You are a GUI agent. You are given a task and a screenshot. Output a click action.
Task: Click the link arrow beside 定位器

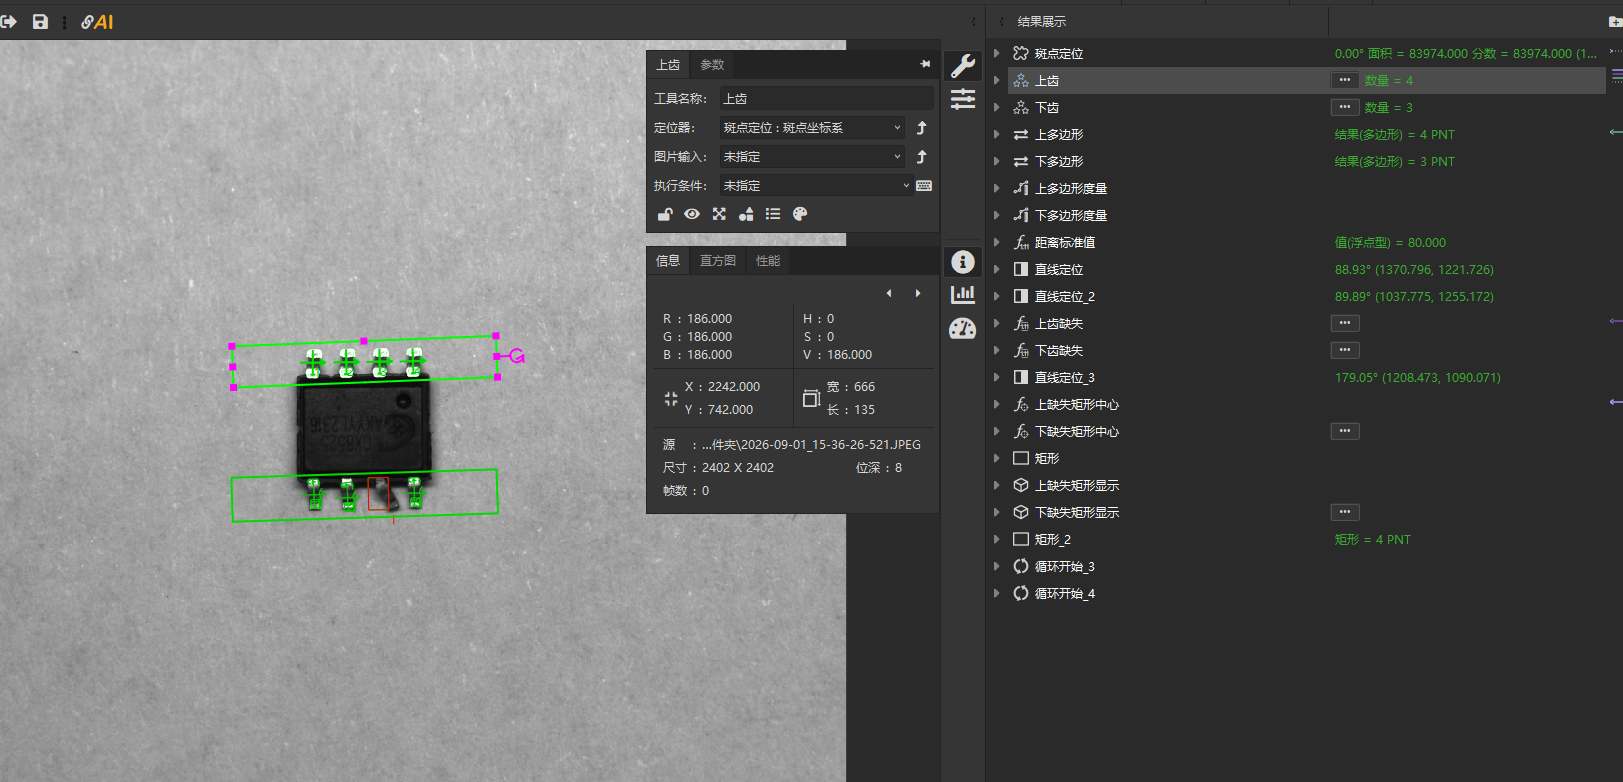(x=922, y=128)
